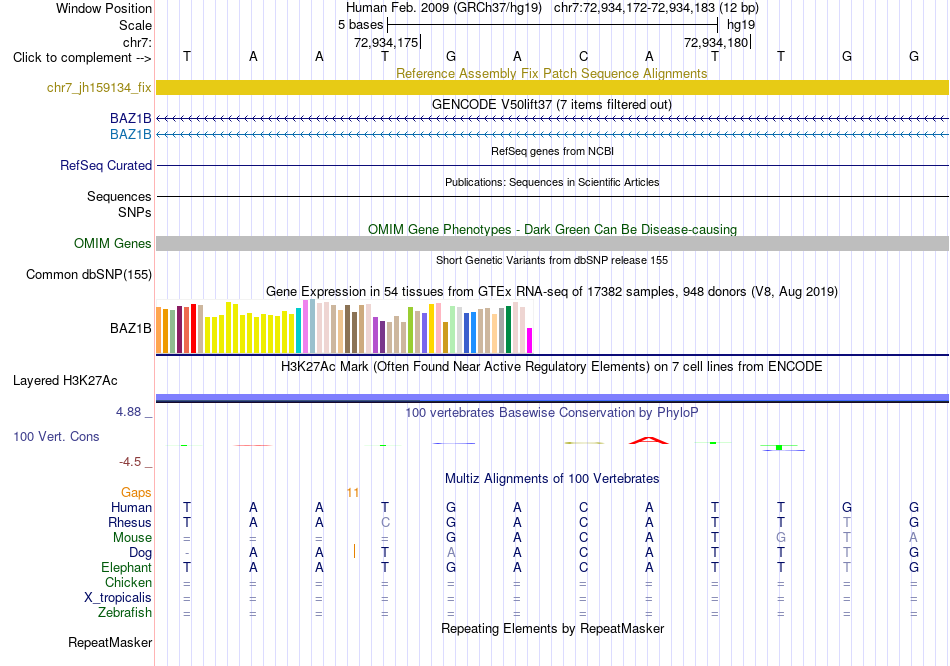Click the faded A in Dog row
The image size is (950, 666).
pyautogui.click(x=451, y=553)
